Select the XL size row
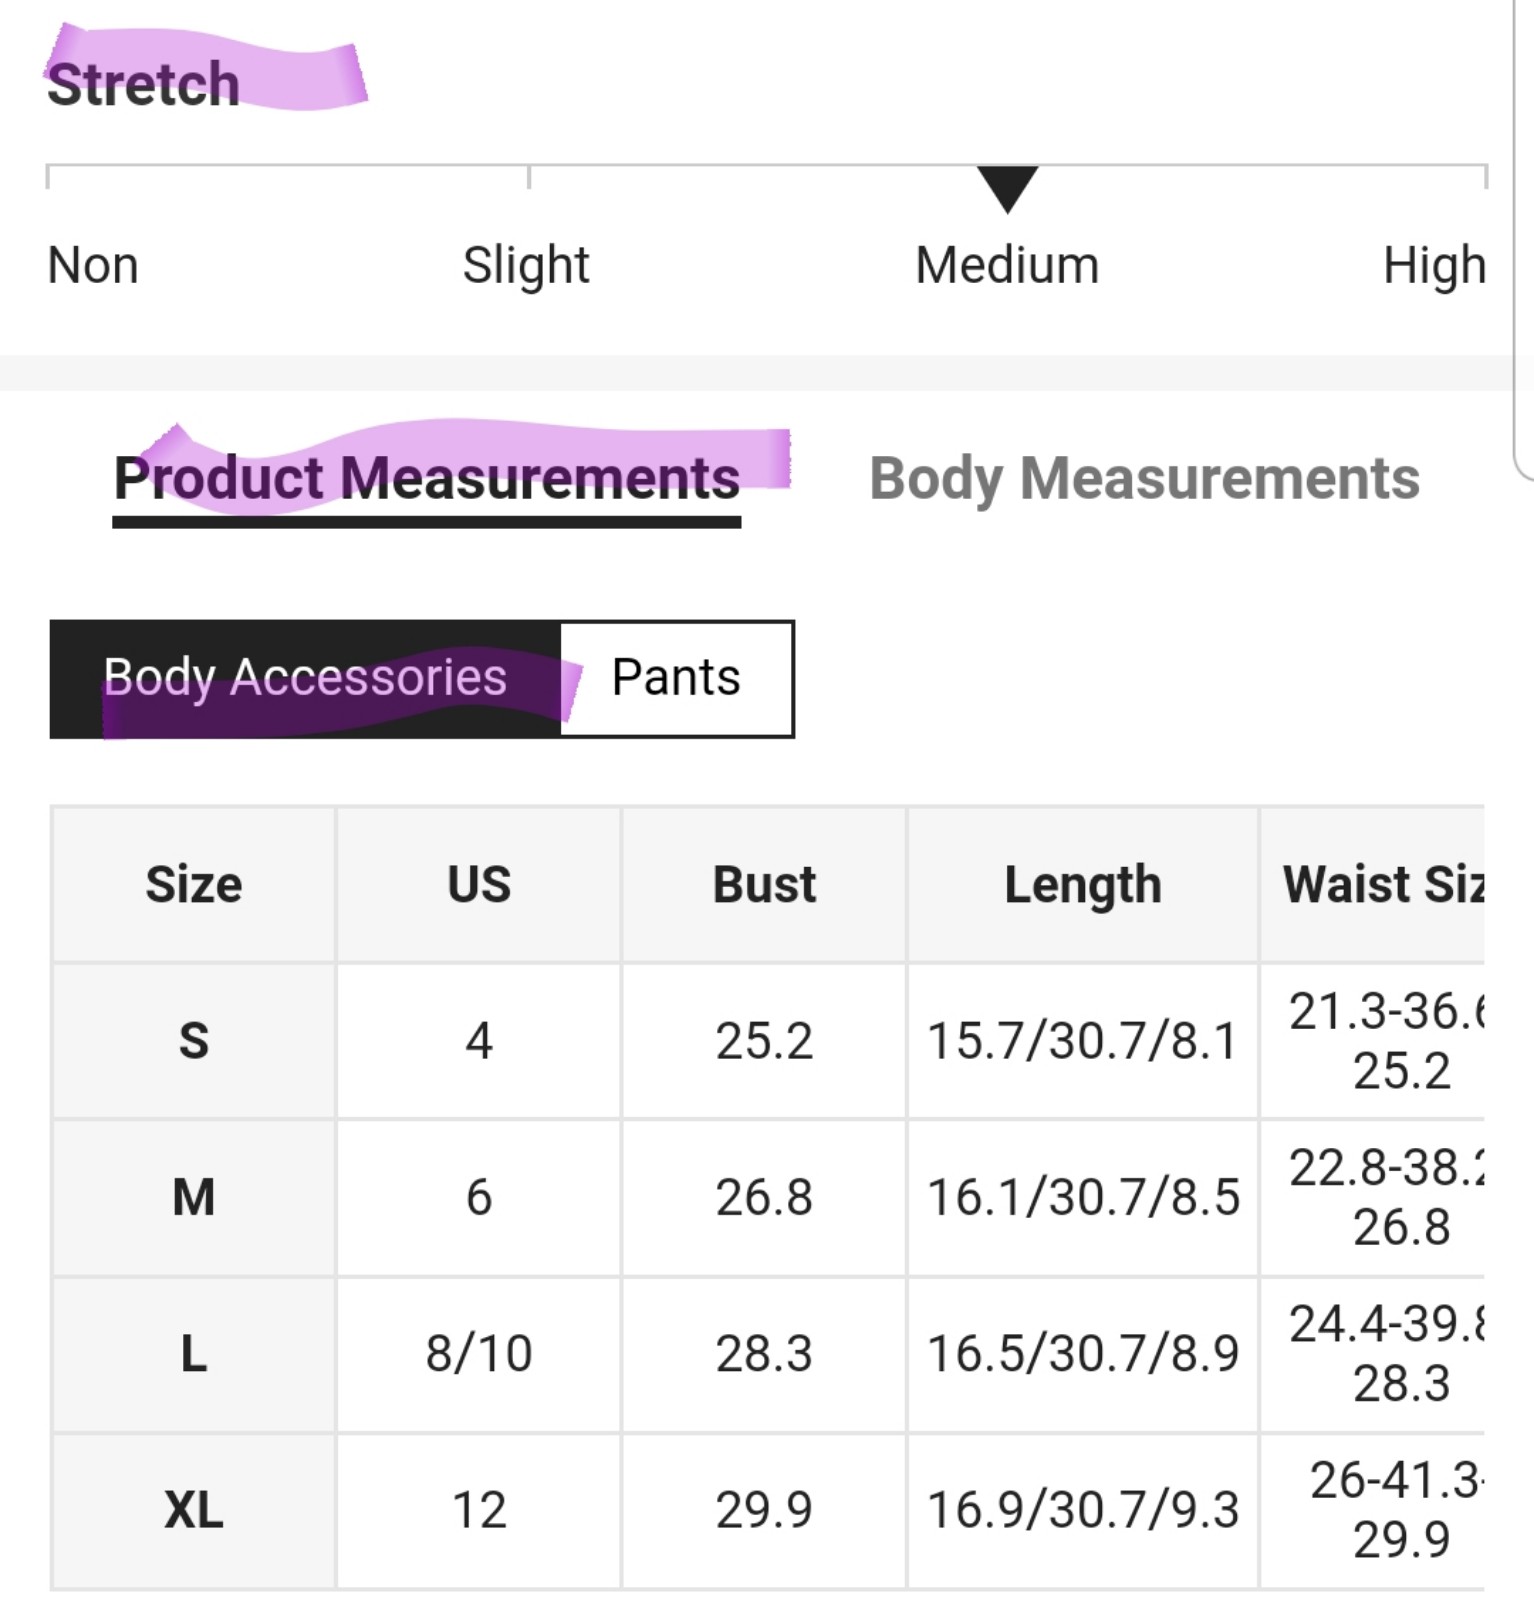1534x1600 pixels. pos(768,1510)
